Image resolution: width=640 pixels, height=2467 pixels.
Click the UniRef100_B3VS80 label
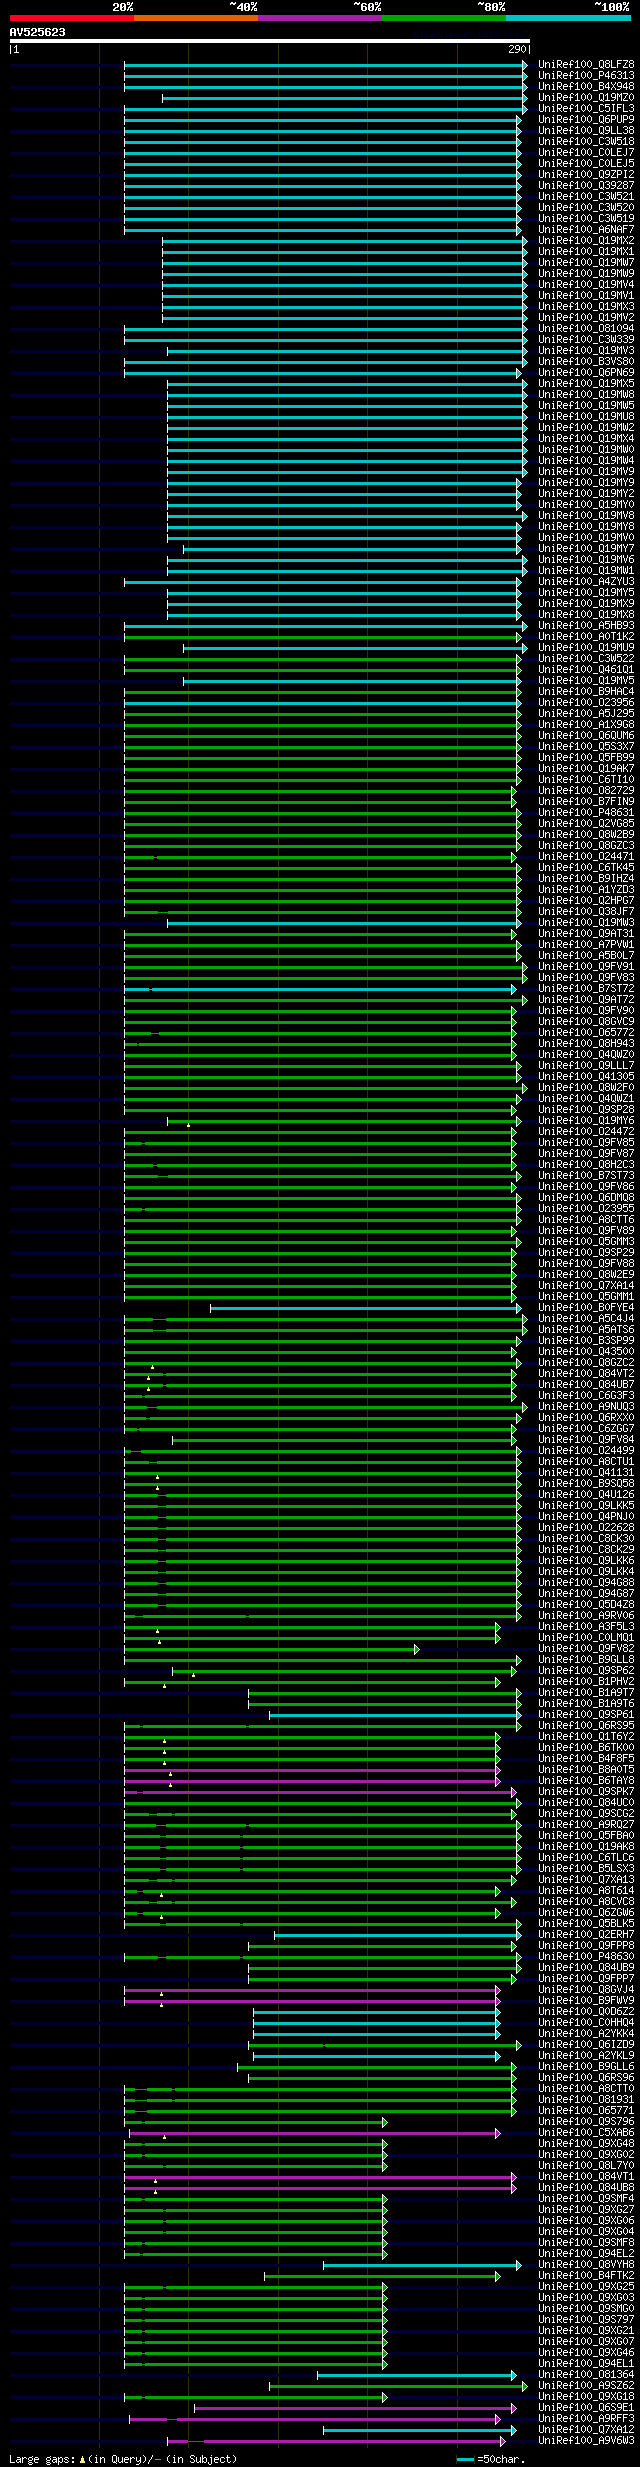click(586, 361)
